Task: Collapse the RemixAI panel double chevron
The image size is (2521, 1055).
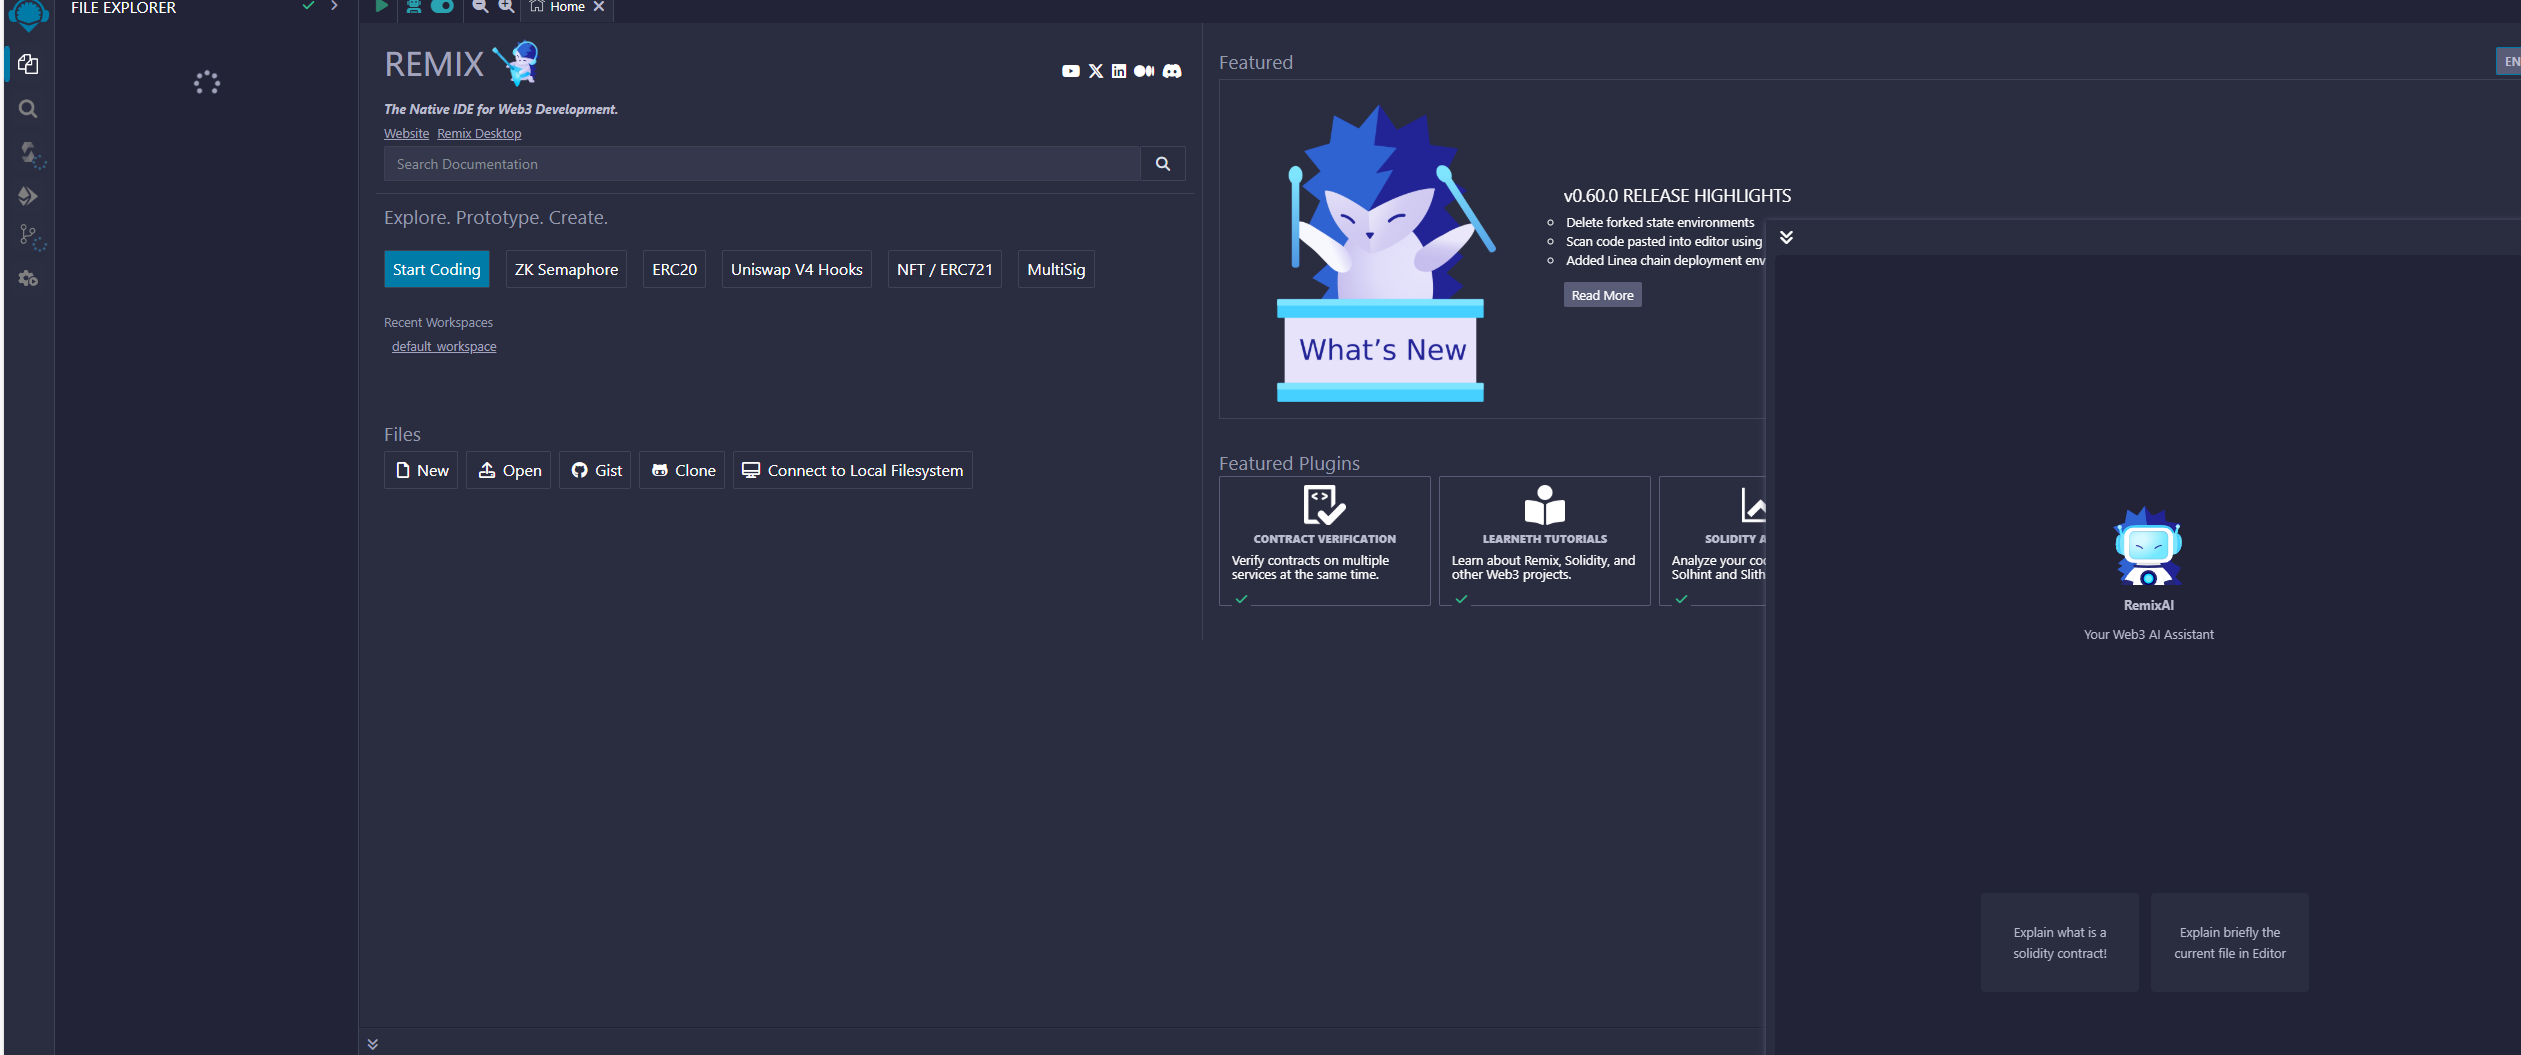Action: (1786, 237)
